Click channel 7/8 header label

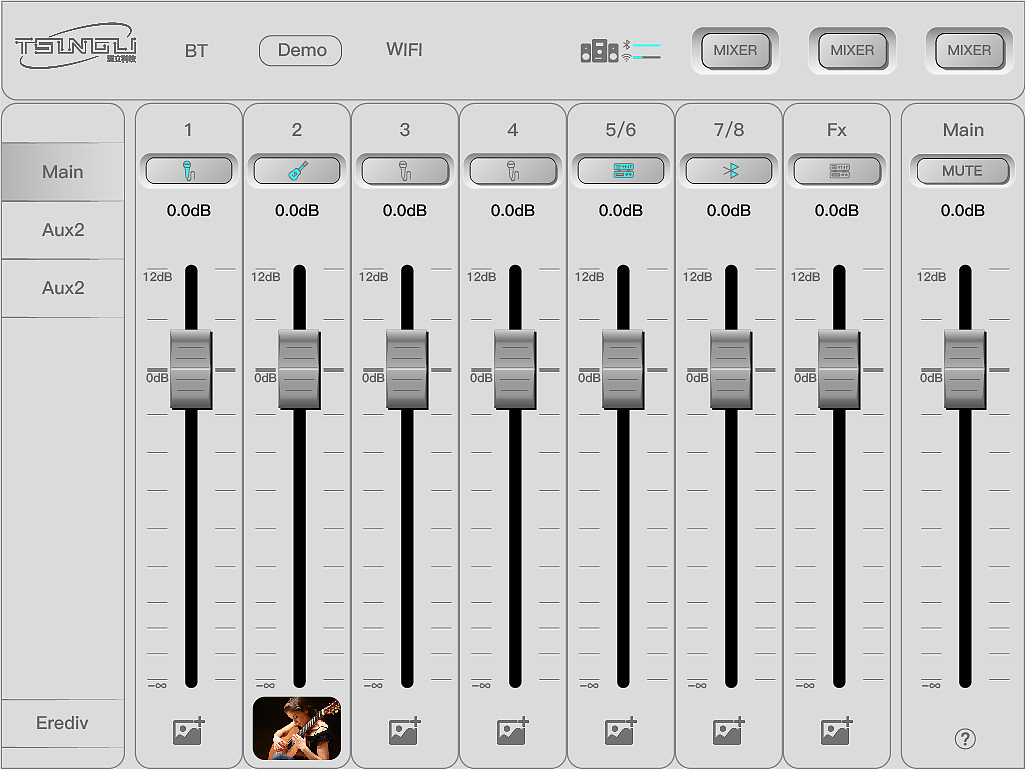729,129
